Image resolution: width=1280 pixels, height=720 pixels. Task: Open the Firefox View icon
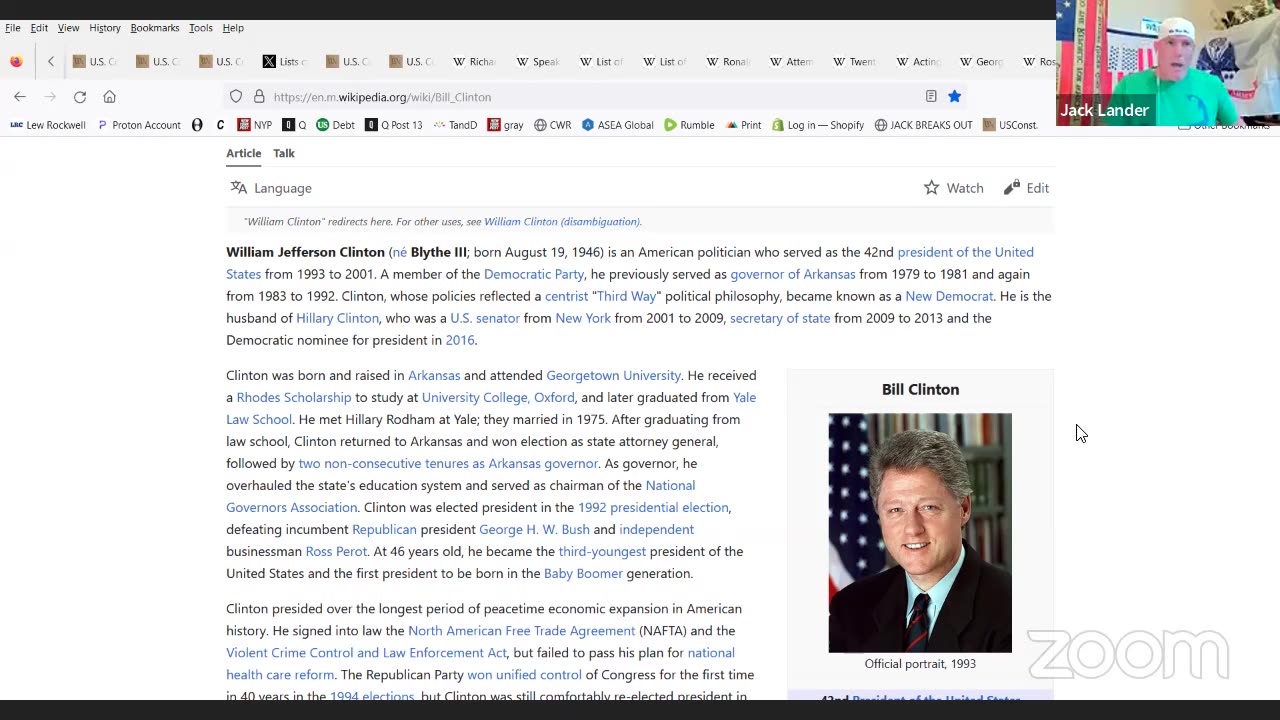(x=16, y=61)
